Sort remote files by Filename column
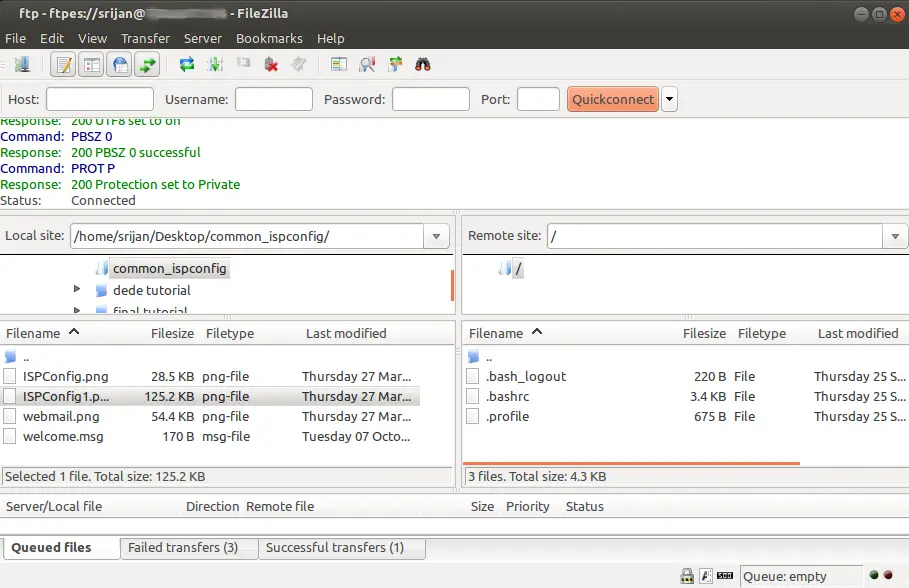The height and width of the screenshot is (588, 909). 505,333
